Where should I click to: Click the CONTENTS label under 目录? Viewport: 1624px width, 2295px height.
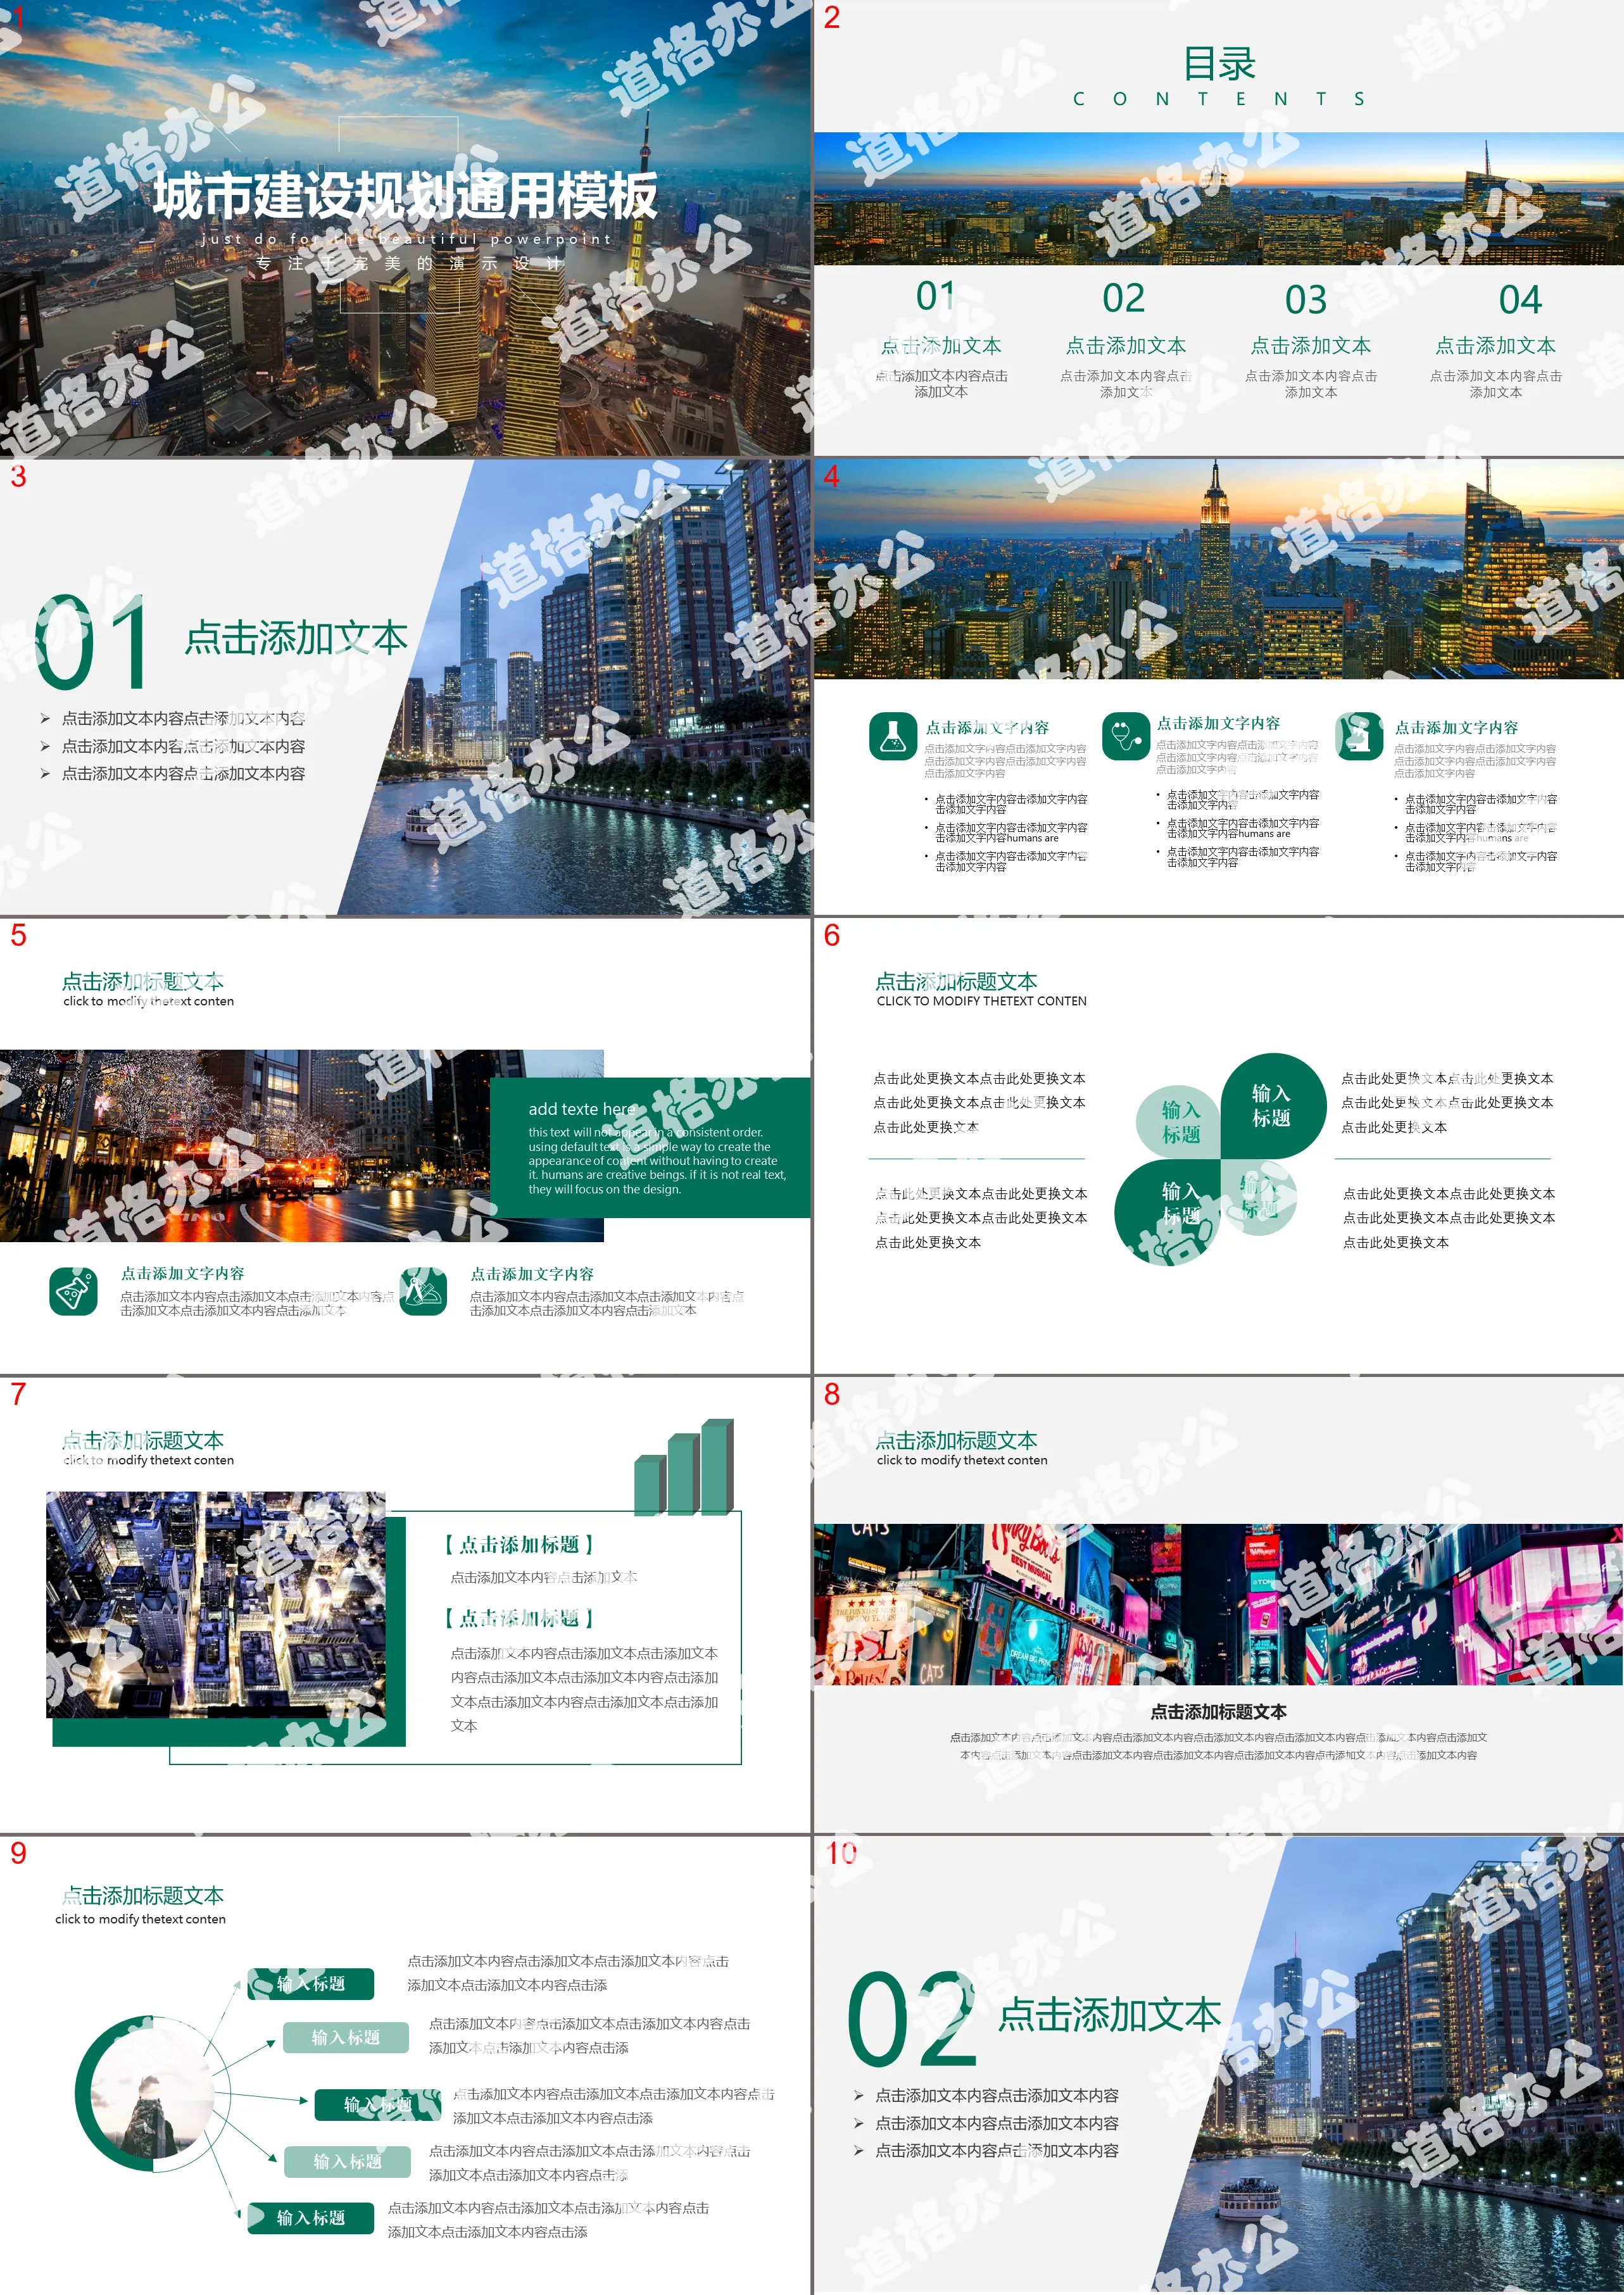(x=1219, y=99)
